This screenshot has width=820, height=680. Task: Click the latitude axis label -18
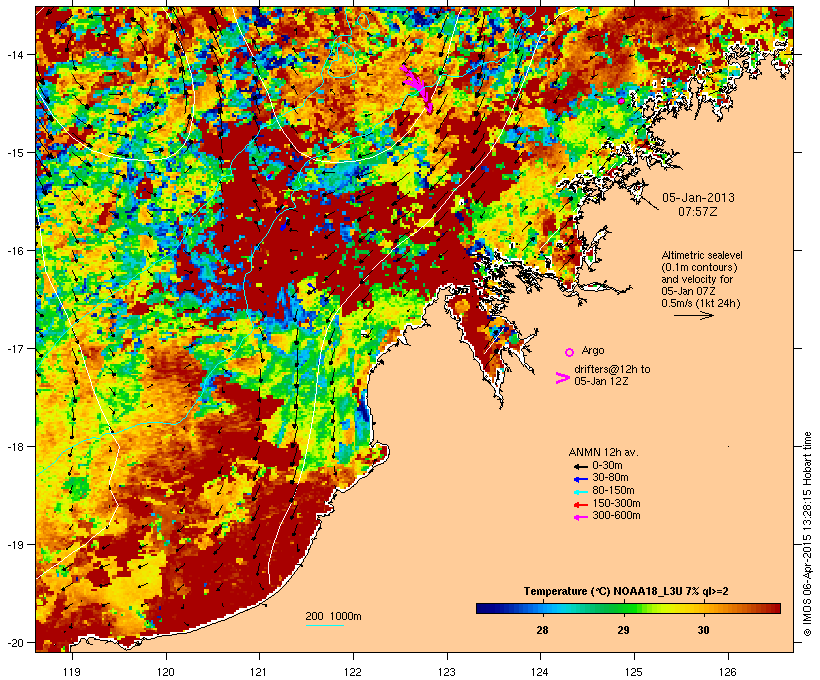point(15,446)
